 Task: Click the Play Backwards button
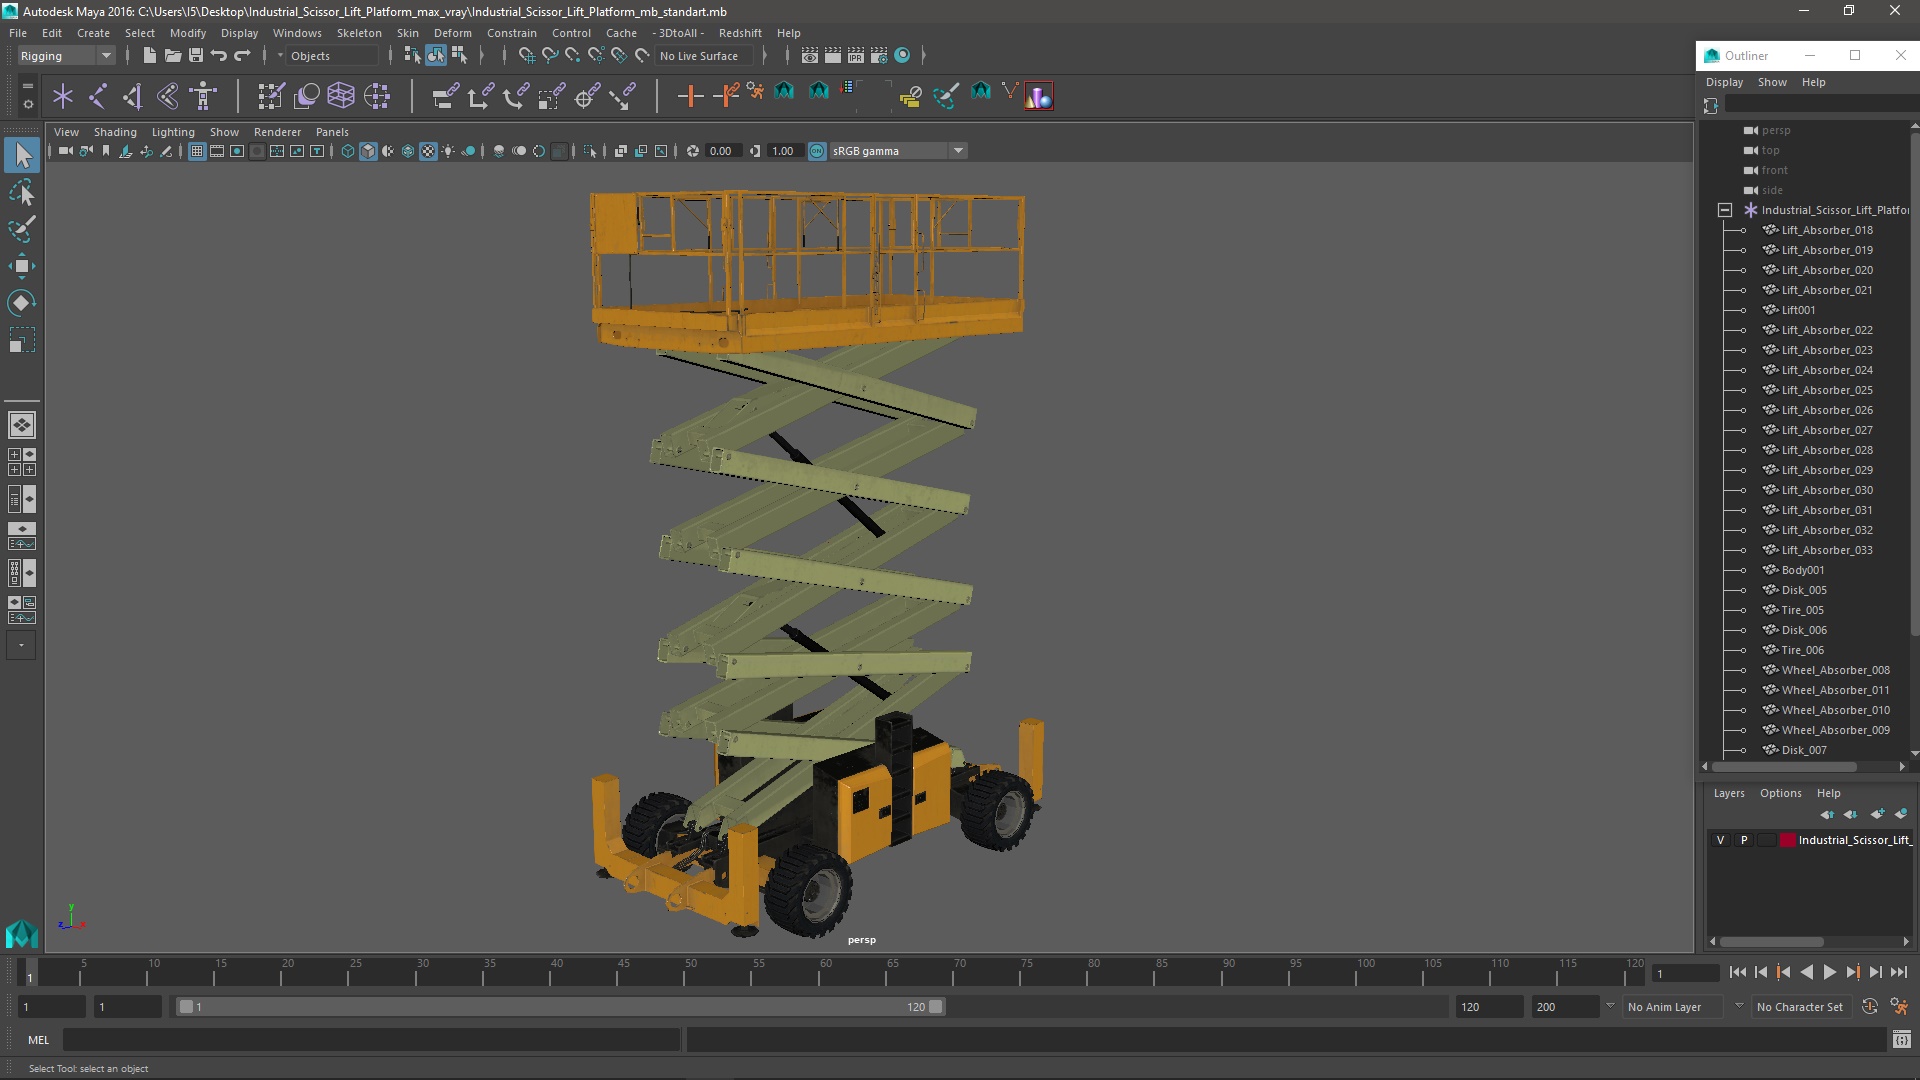tap(1806, 972)
